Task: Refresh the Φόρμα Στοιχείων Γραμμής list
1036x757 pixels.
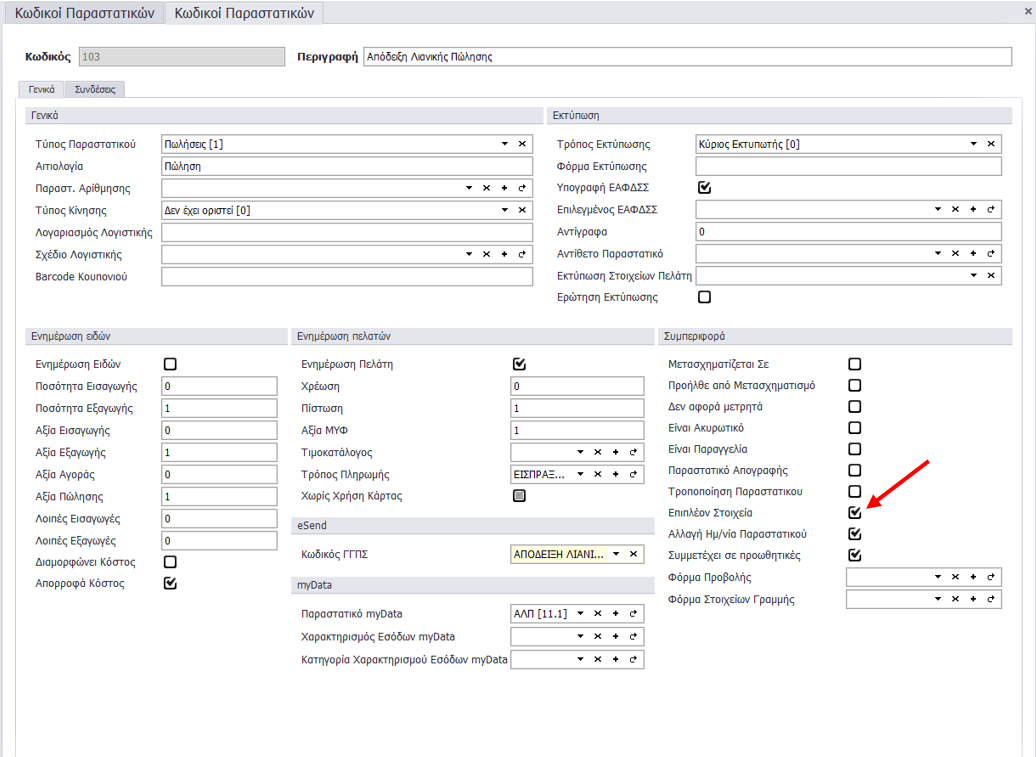Action: click(x=991, y=599)
